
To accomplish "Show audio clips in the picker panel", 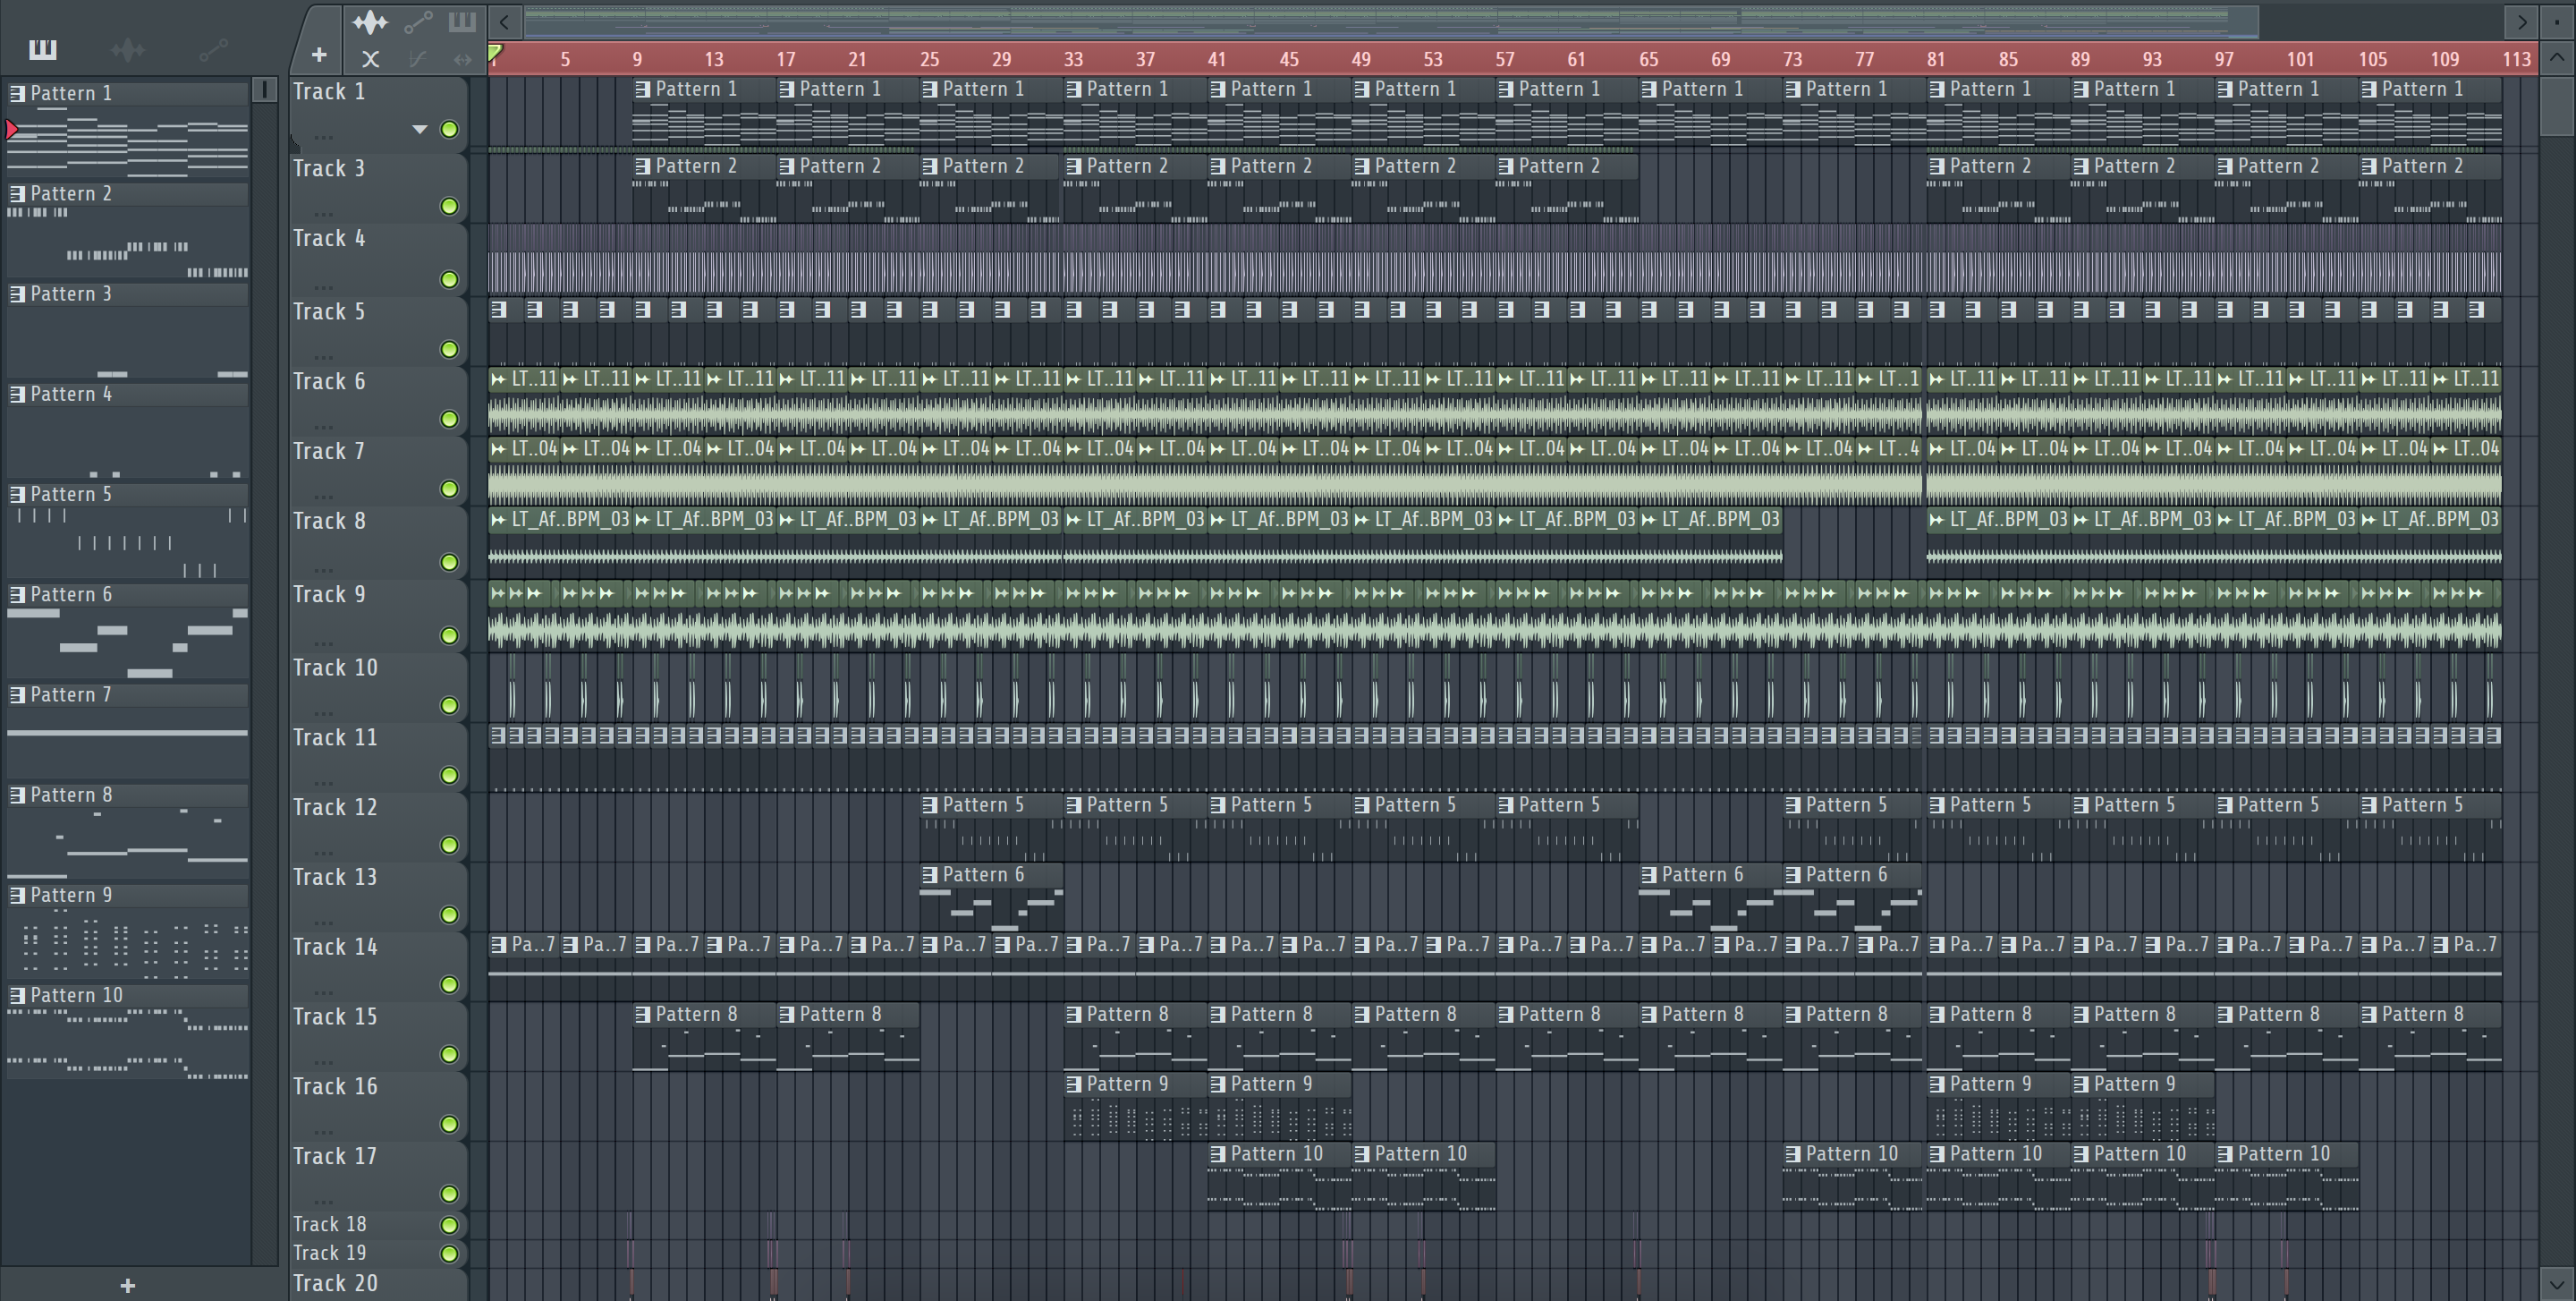I will point(128,49).
